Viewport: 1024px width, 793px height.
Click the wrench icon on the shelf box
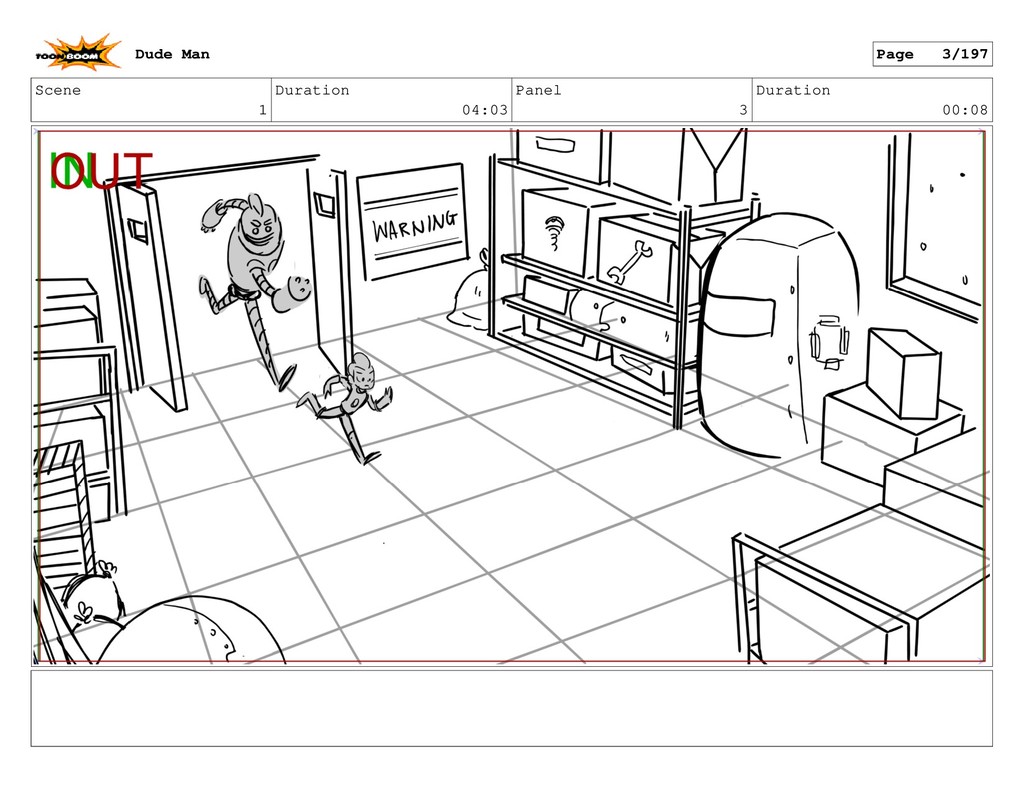point(631,261)
